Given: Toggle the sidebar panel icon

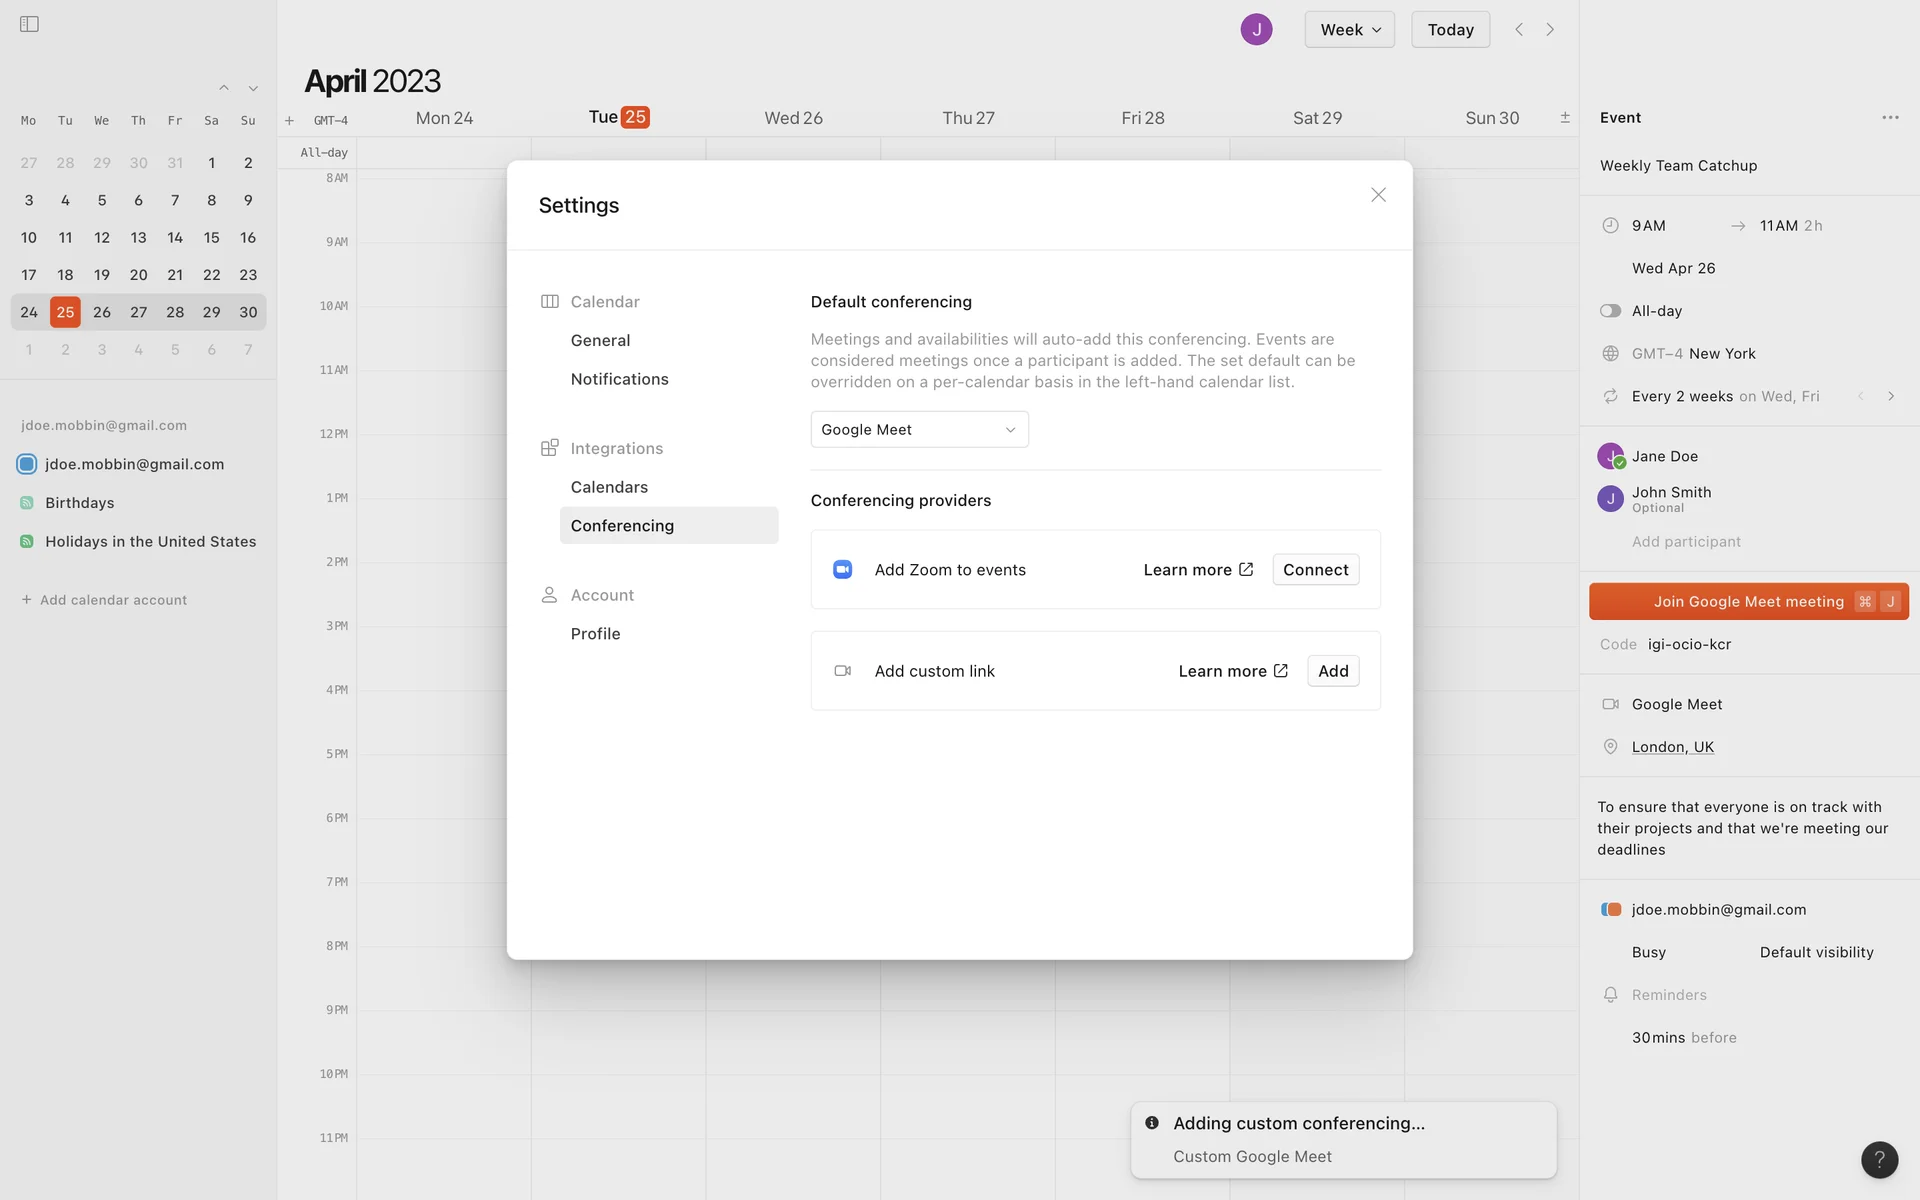Looking at the screenshot, I should (x=29, y=24).
